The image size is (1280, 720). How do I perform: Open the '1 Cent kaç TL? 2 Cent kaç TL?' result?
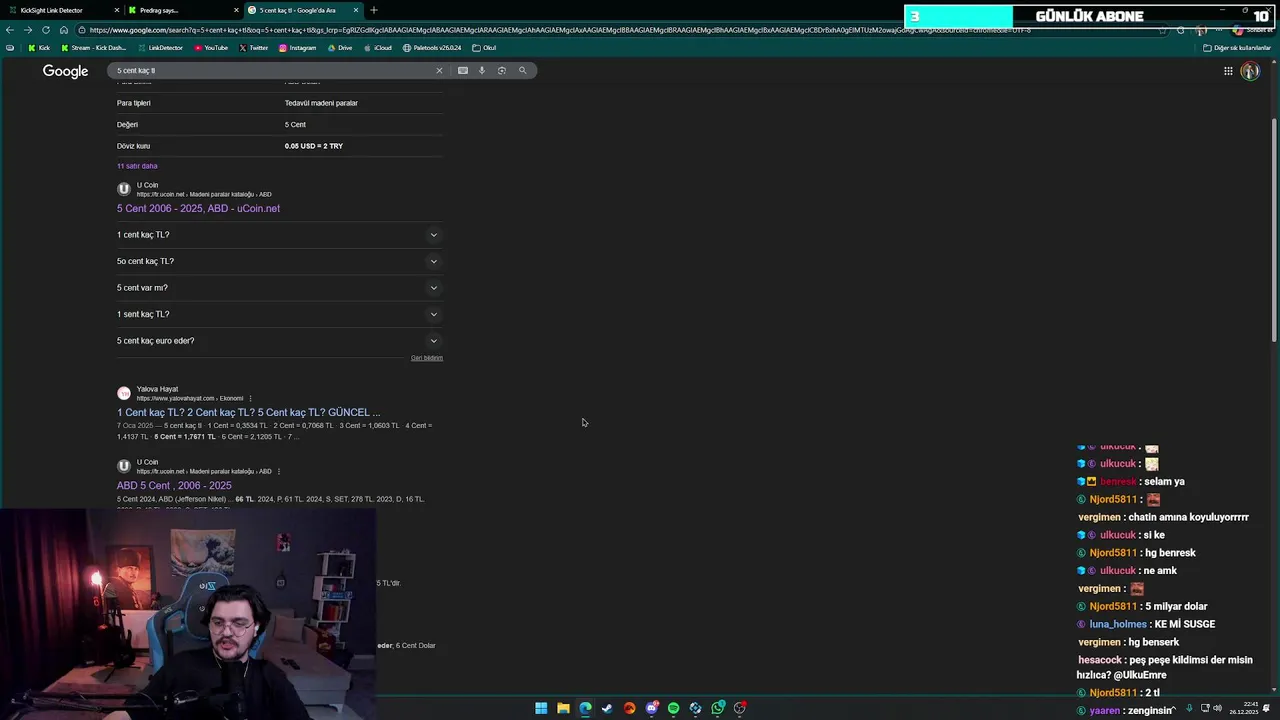click(248, 413)
